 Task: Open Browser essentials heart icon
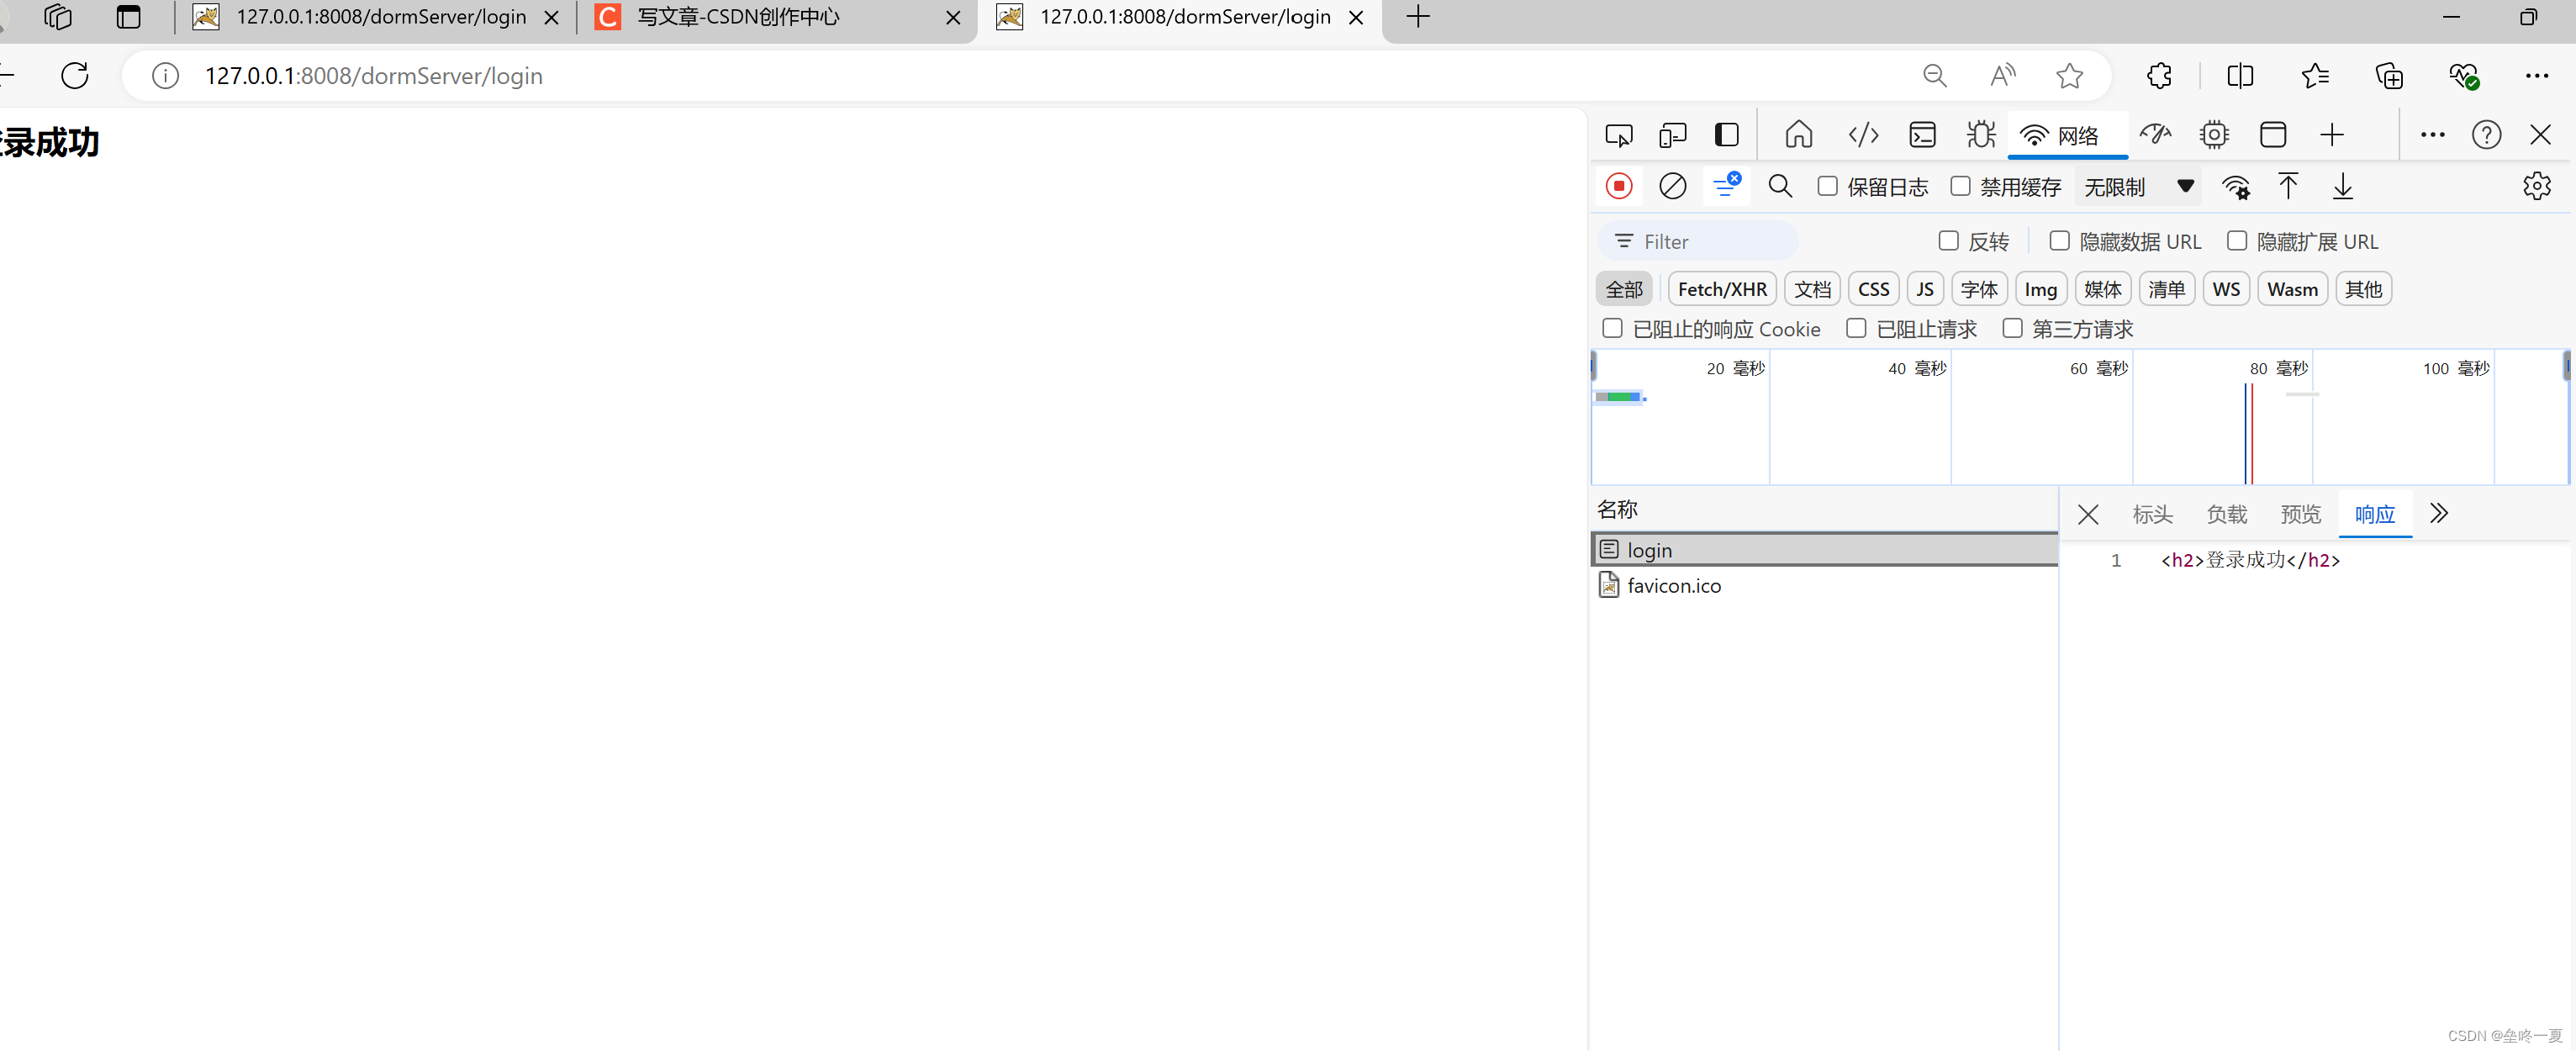coord(2463,76)
